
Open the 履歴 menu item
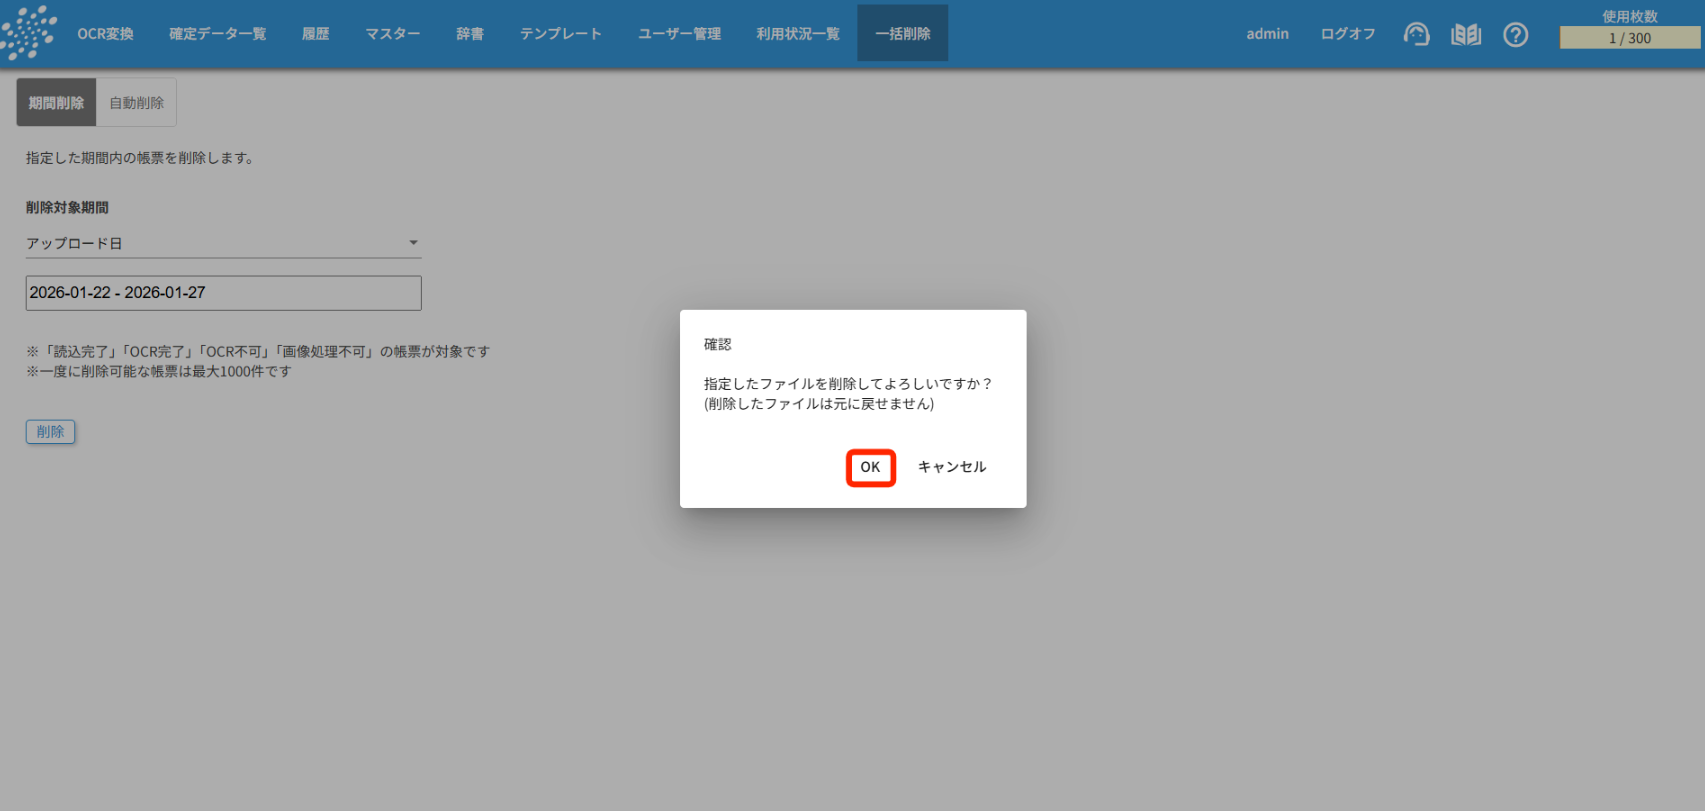tap(315, 34)
